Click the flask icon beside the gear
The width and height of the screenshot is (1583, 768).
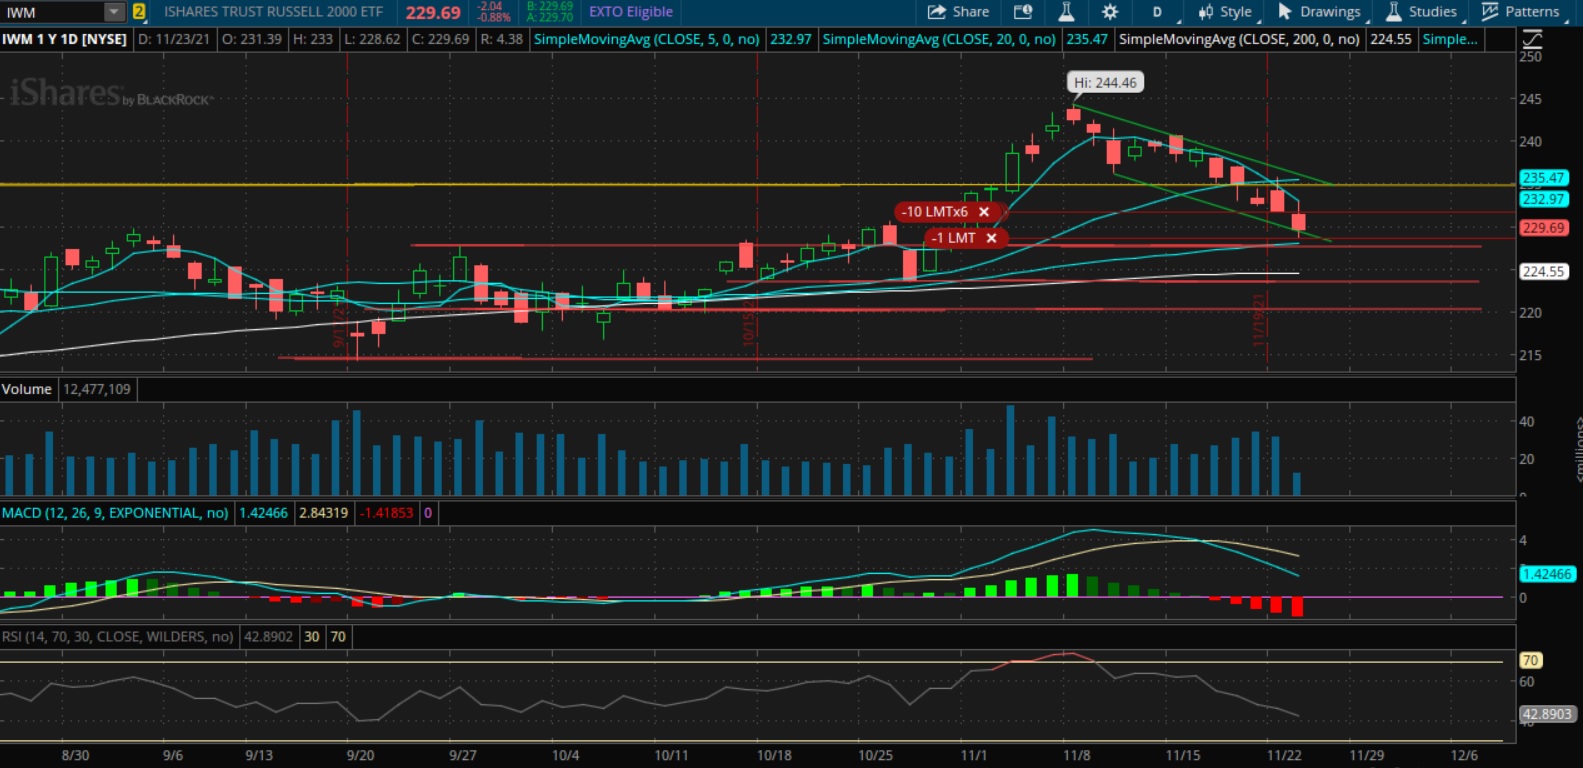[x=1066, y=12]
